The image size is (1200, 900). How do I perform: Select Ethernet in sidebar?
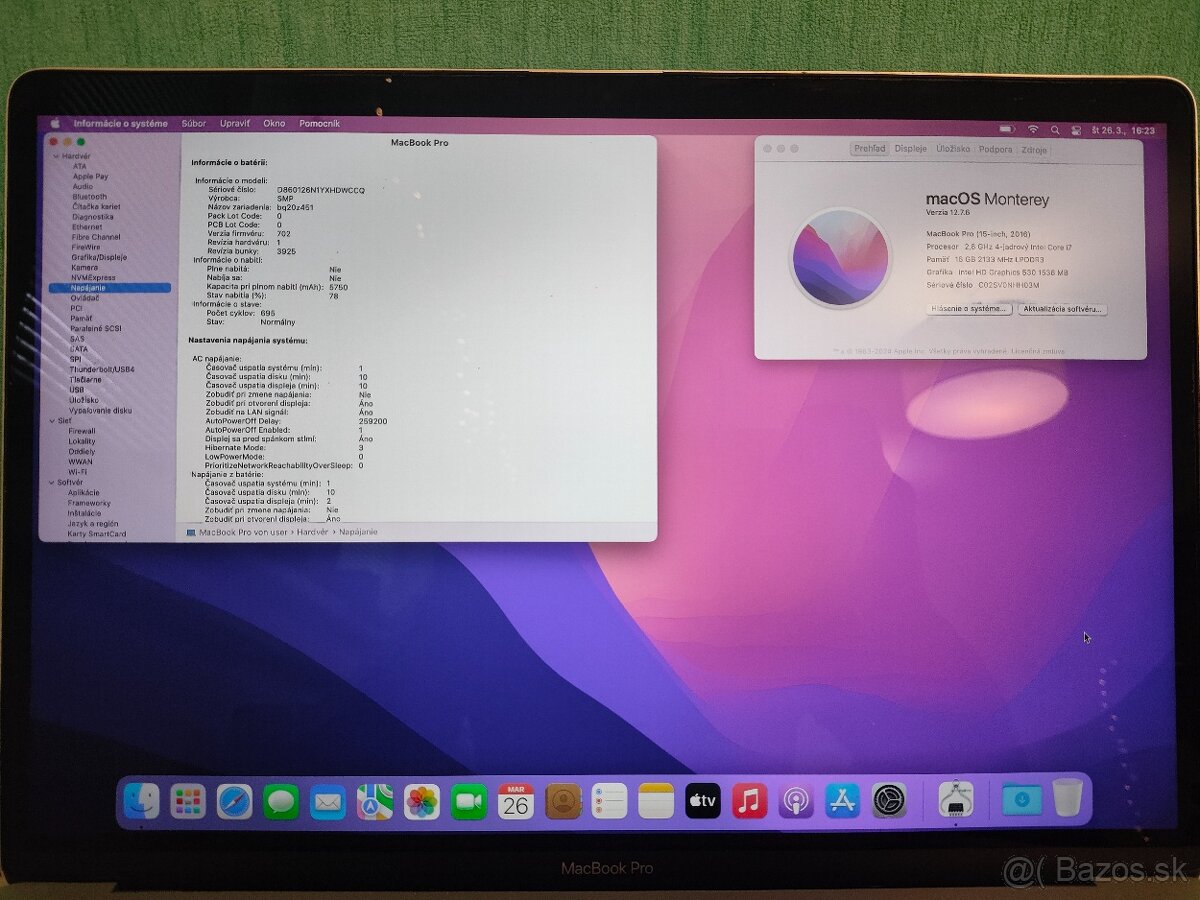pos(86,227)
